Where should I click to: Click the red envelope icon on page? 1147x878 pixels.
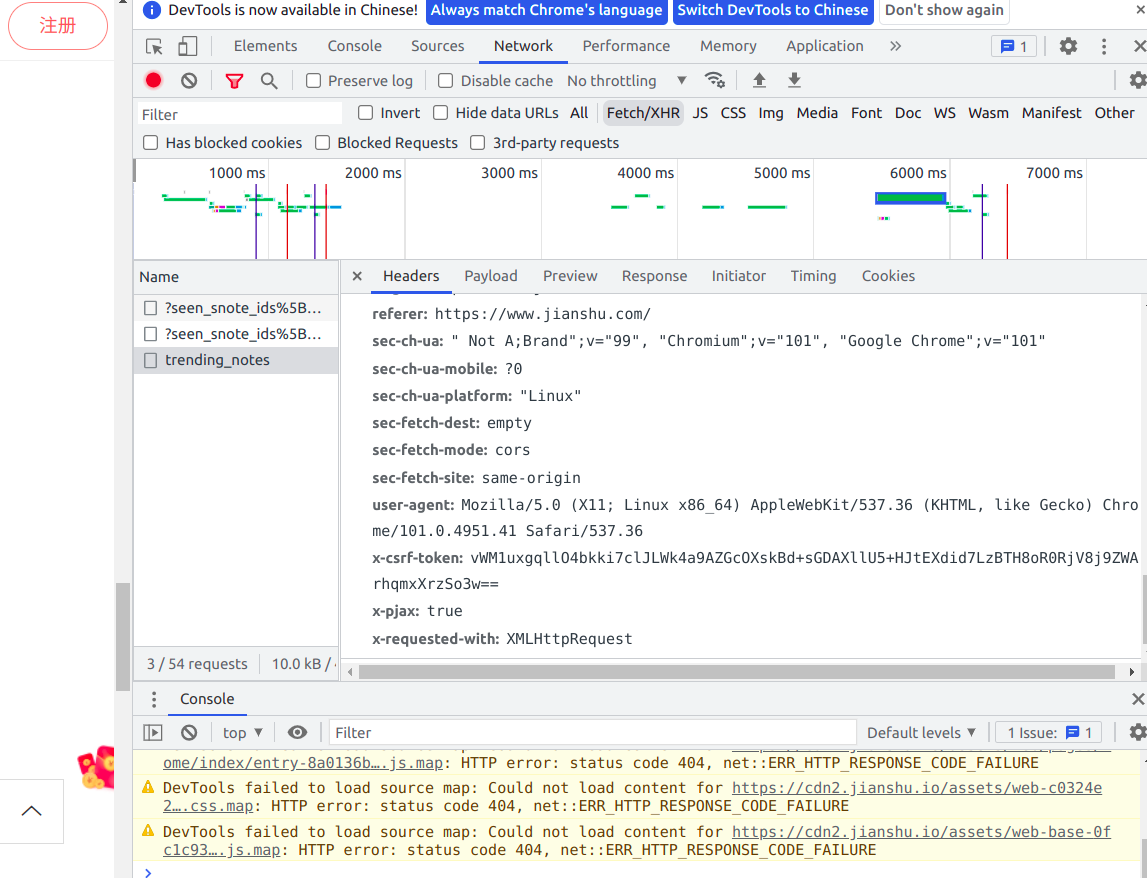[96, 768]
